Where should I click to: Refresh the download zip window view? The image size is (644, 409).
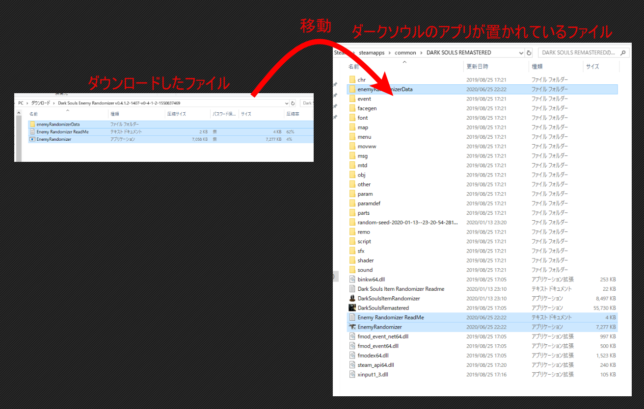(x=293, y=103)
